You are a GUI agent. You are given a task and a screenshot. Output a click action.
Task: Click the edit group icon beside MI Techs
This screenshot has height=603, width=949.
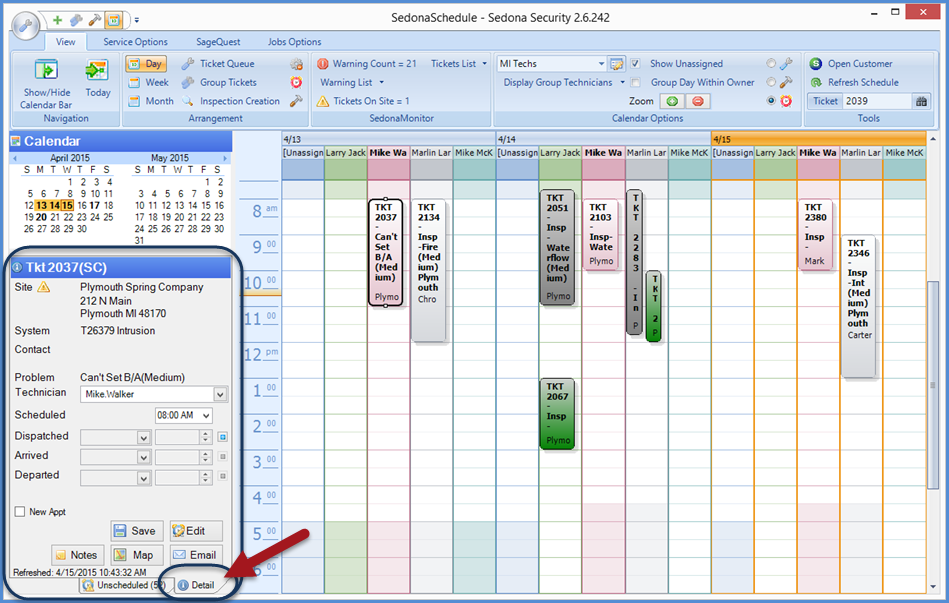click(x=616, y=64)
